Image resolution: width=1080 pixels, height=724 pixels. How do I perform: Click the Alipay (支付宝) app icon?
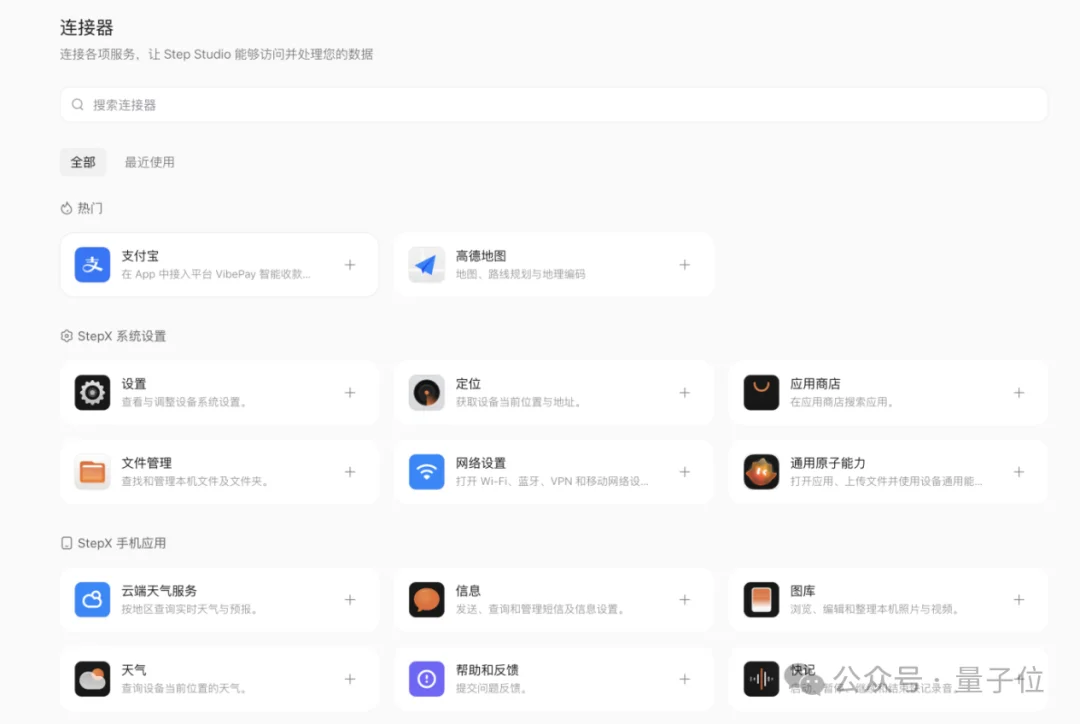click(x=92, y=265)
